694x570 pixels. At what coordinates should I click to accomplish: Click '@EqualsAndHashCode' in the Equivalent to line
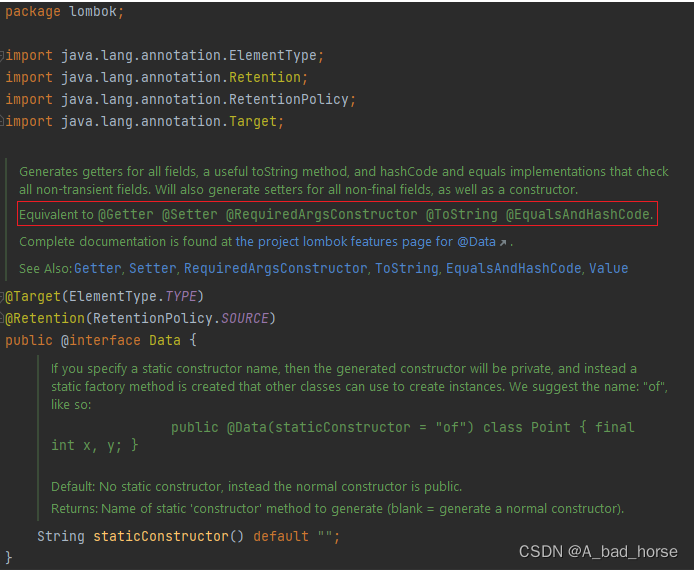[578, 214]
